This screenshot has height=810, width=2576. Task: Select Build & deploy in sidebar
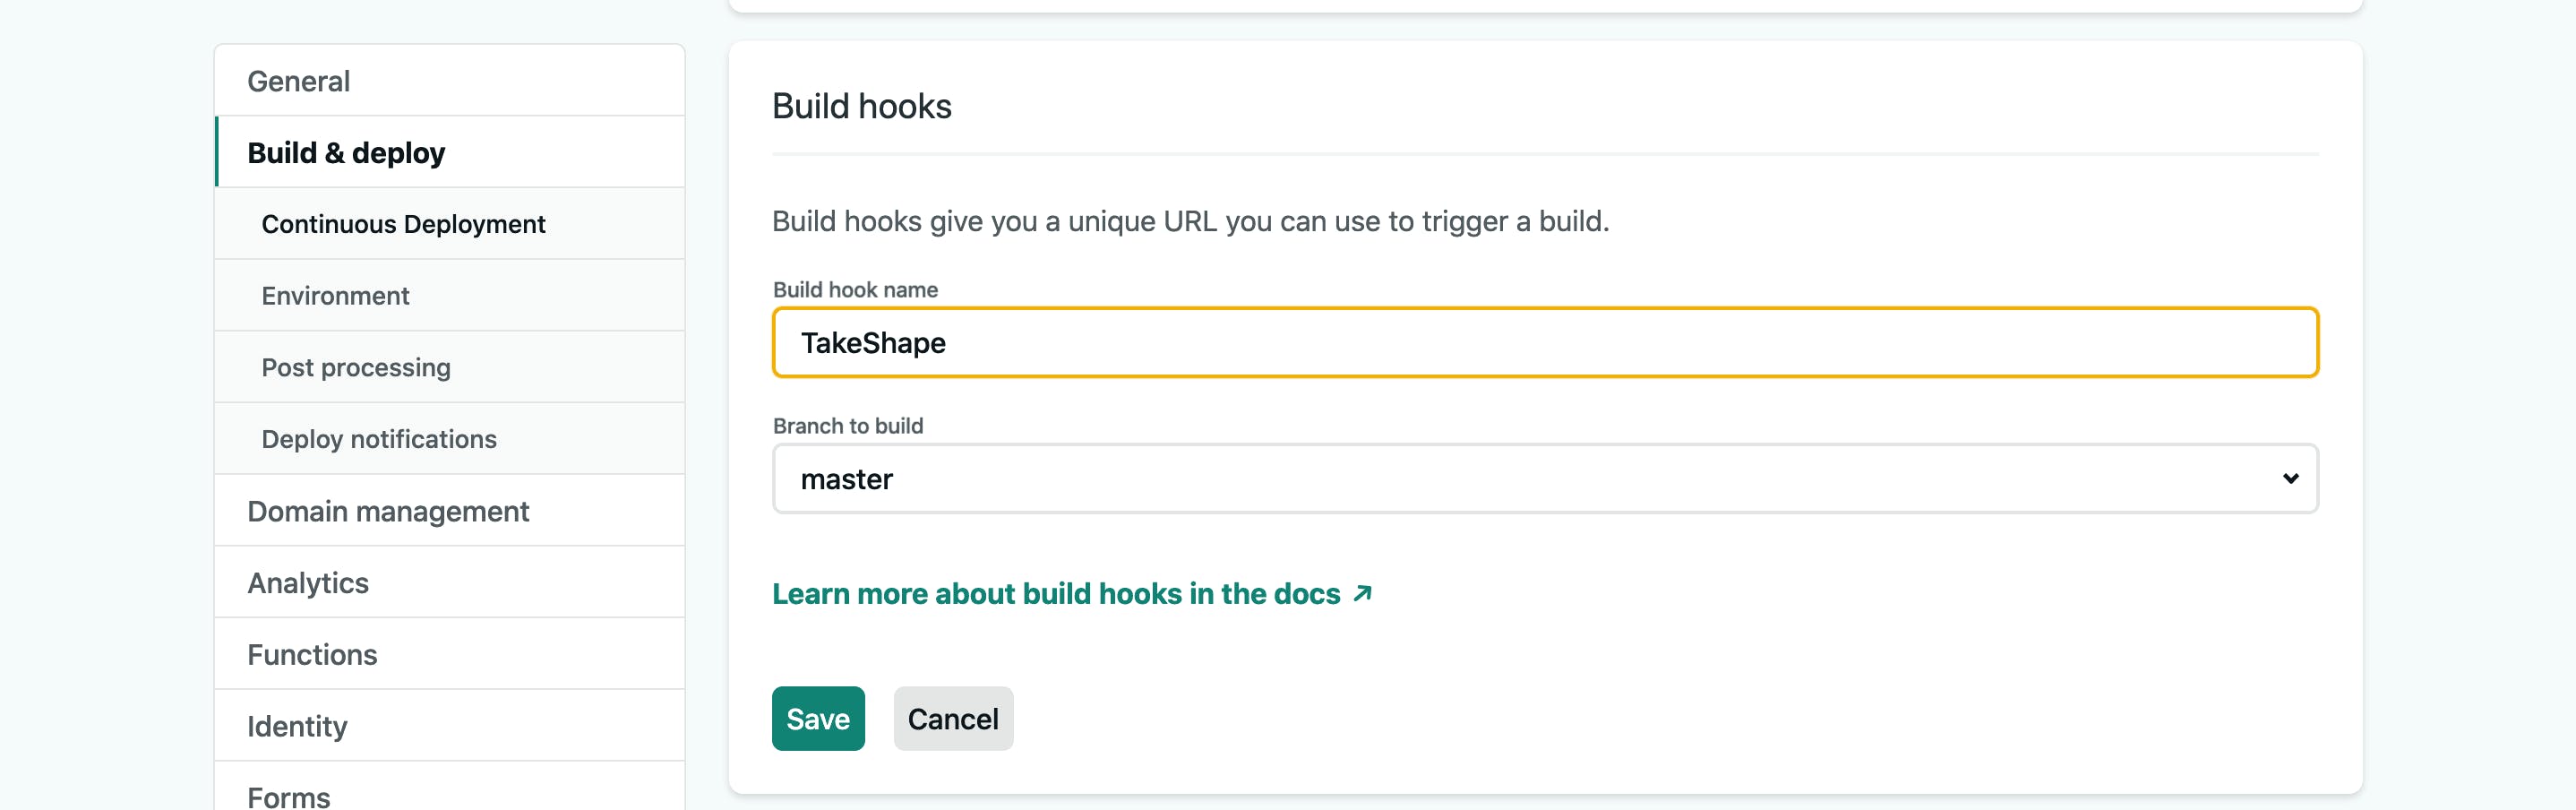(x=449, y=152)
